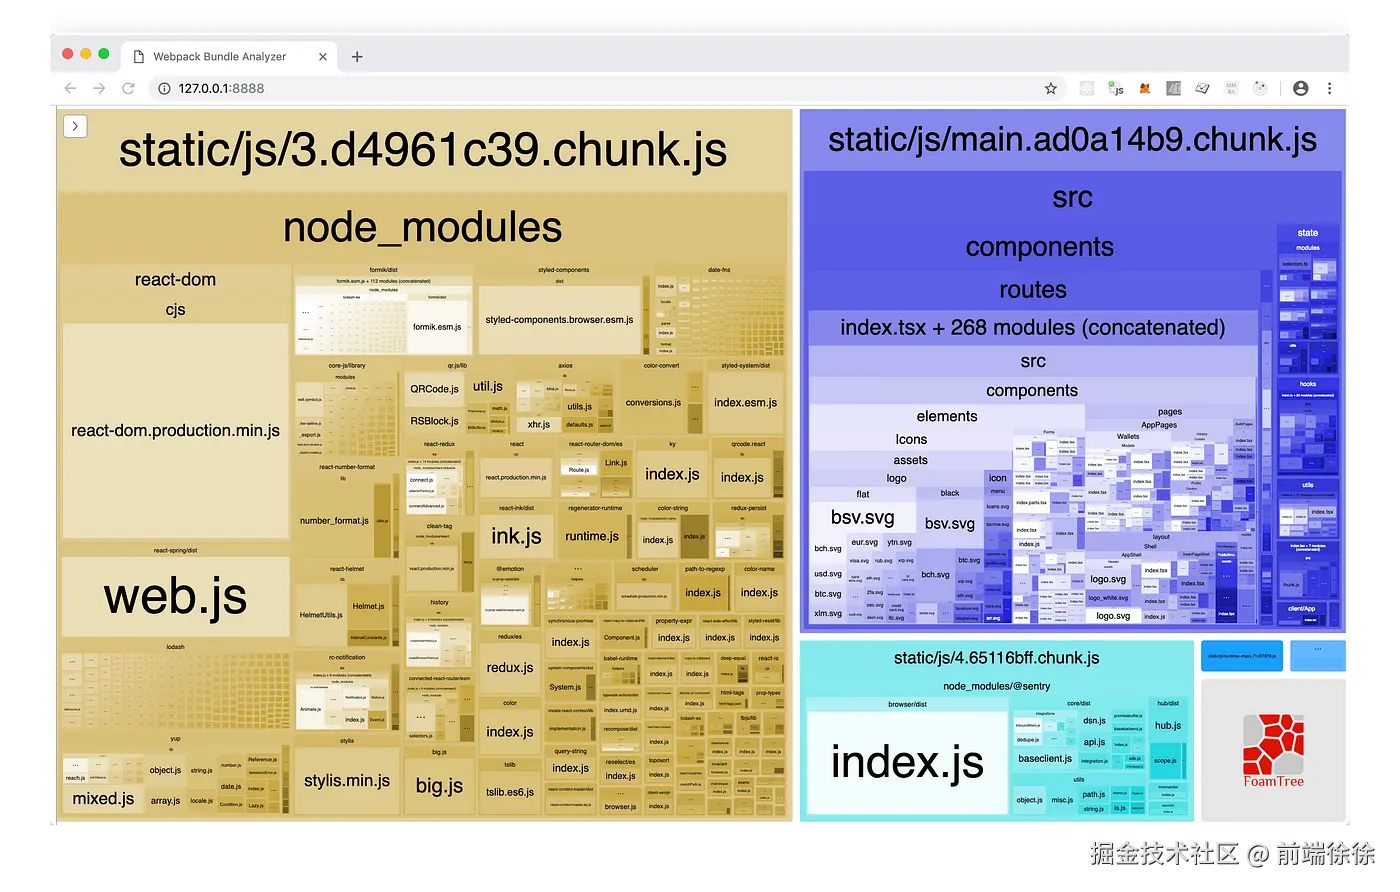Click the browser forward arrow

point(99,88)
